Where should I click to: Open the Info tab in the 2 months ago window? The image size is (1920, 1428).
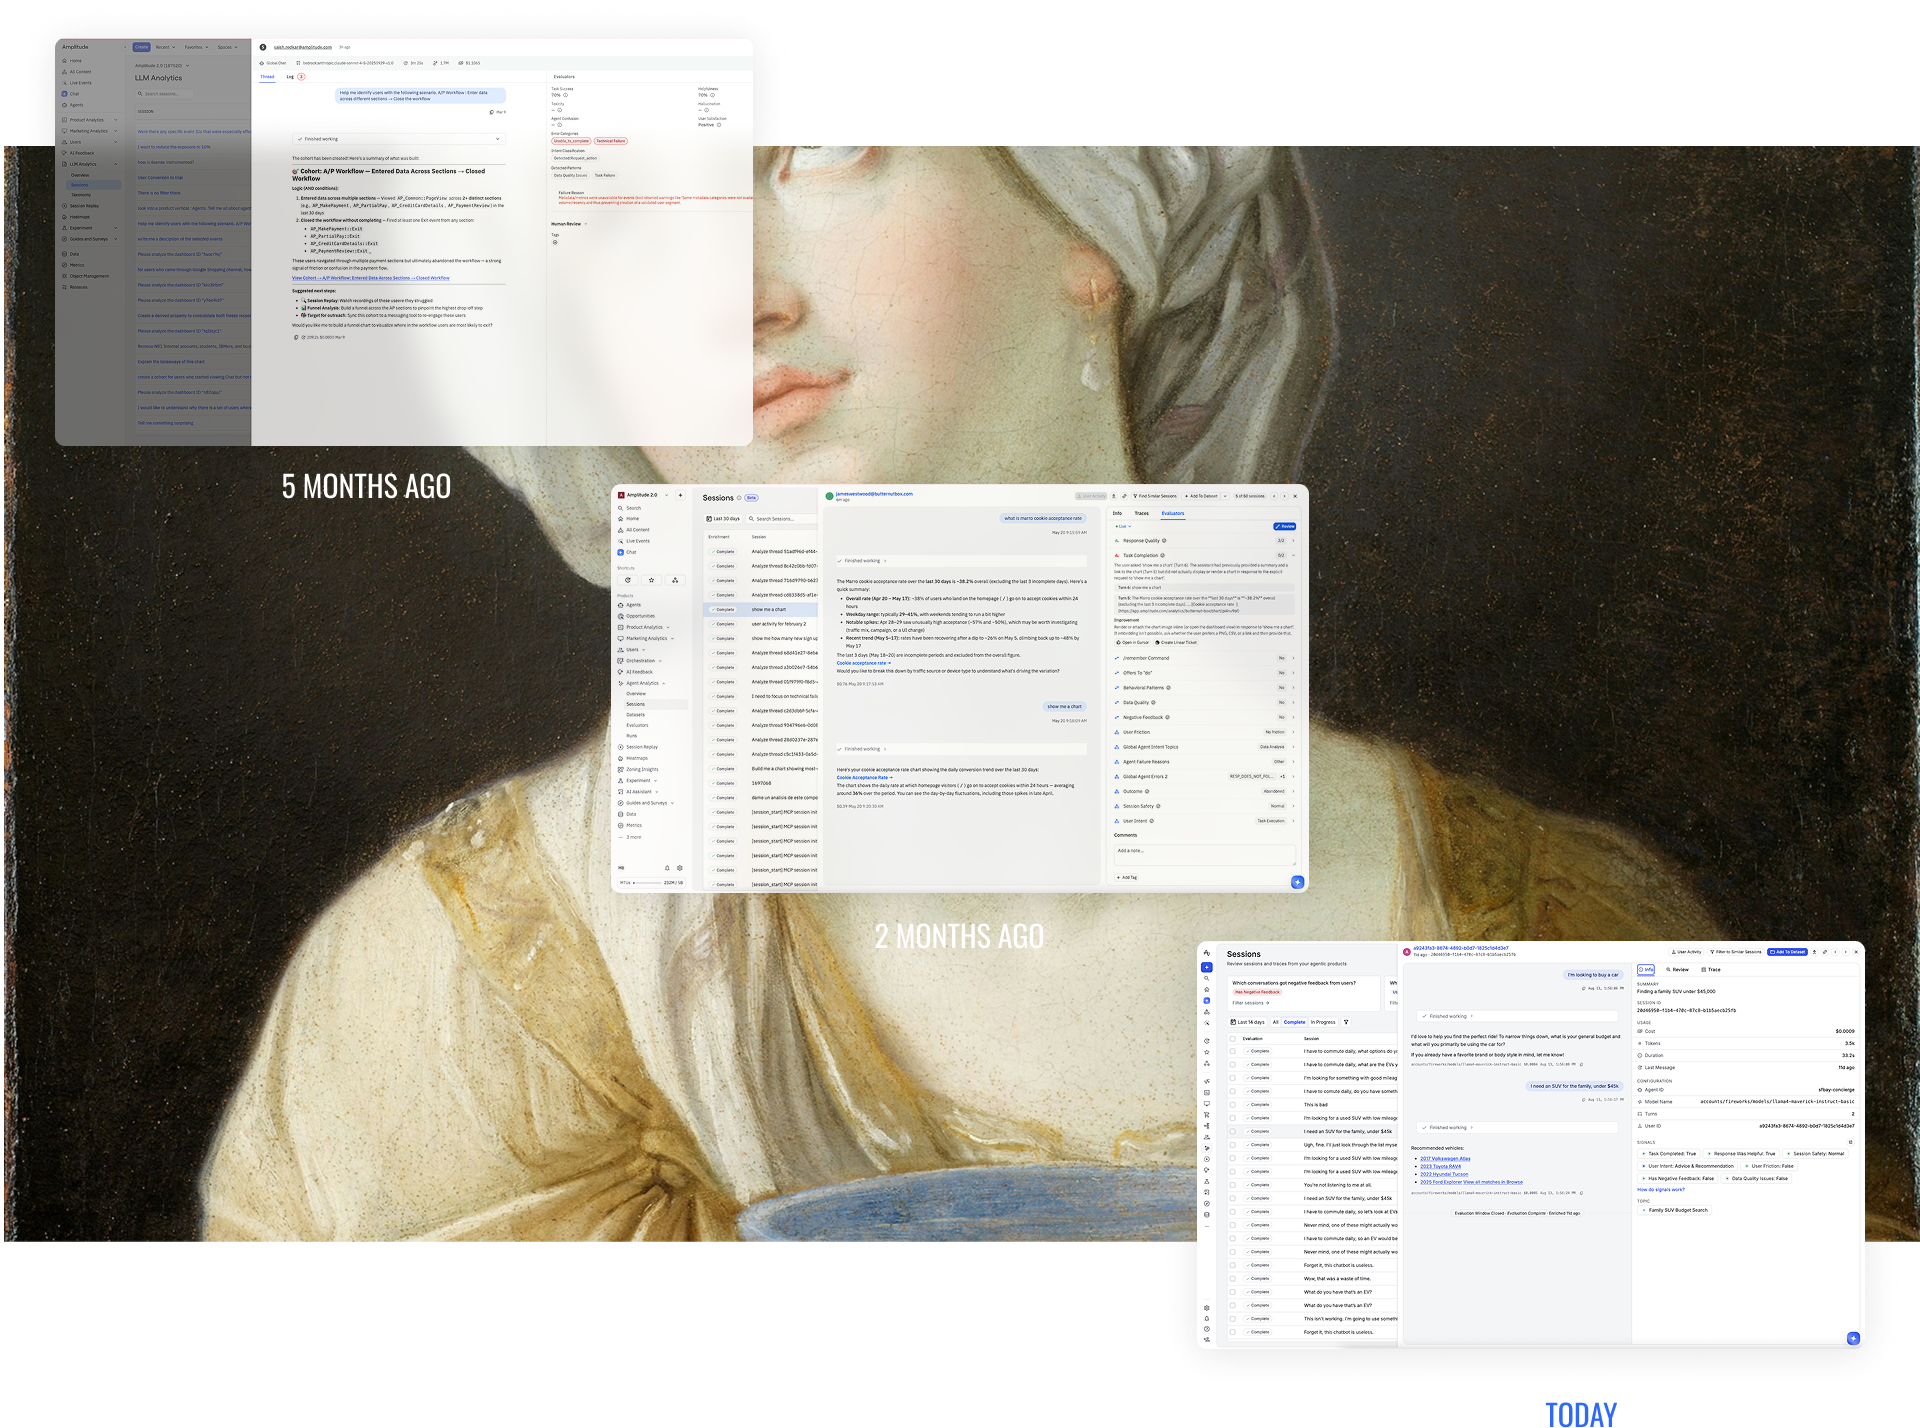pos(1117,514)
